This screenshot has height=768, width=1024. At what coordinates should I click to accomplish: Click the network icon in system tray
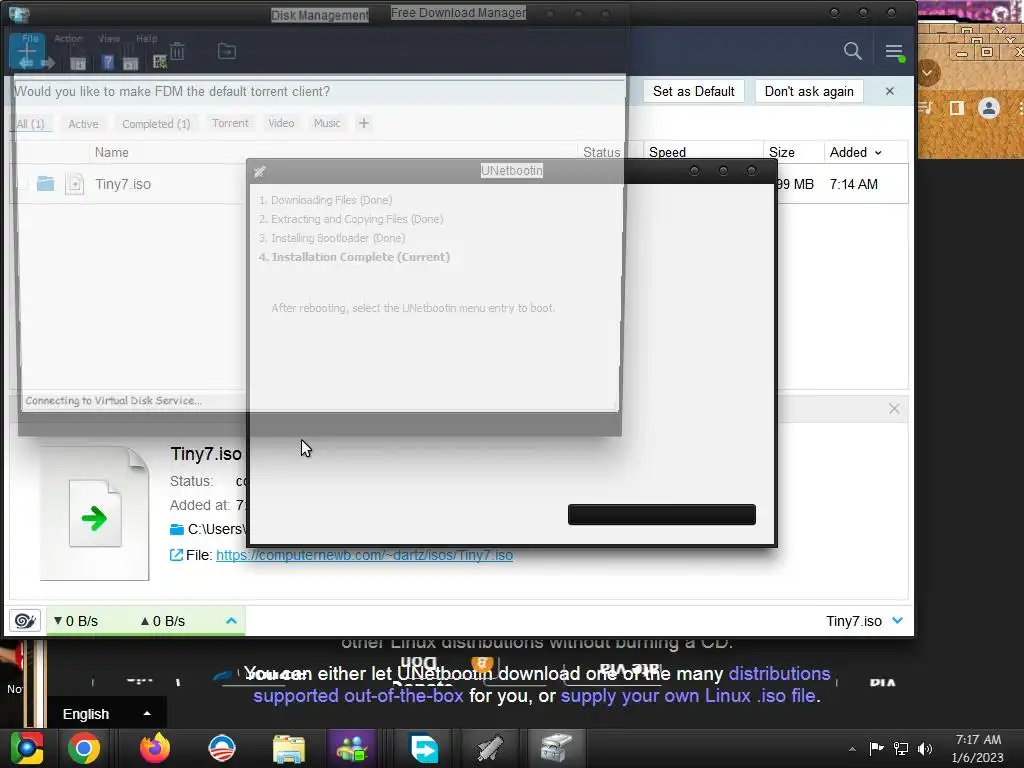901,748
